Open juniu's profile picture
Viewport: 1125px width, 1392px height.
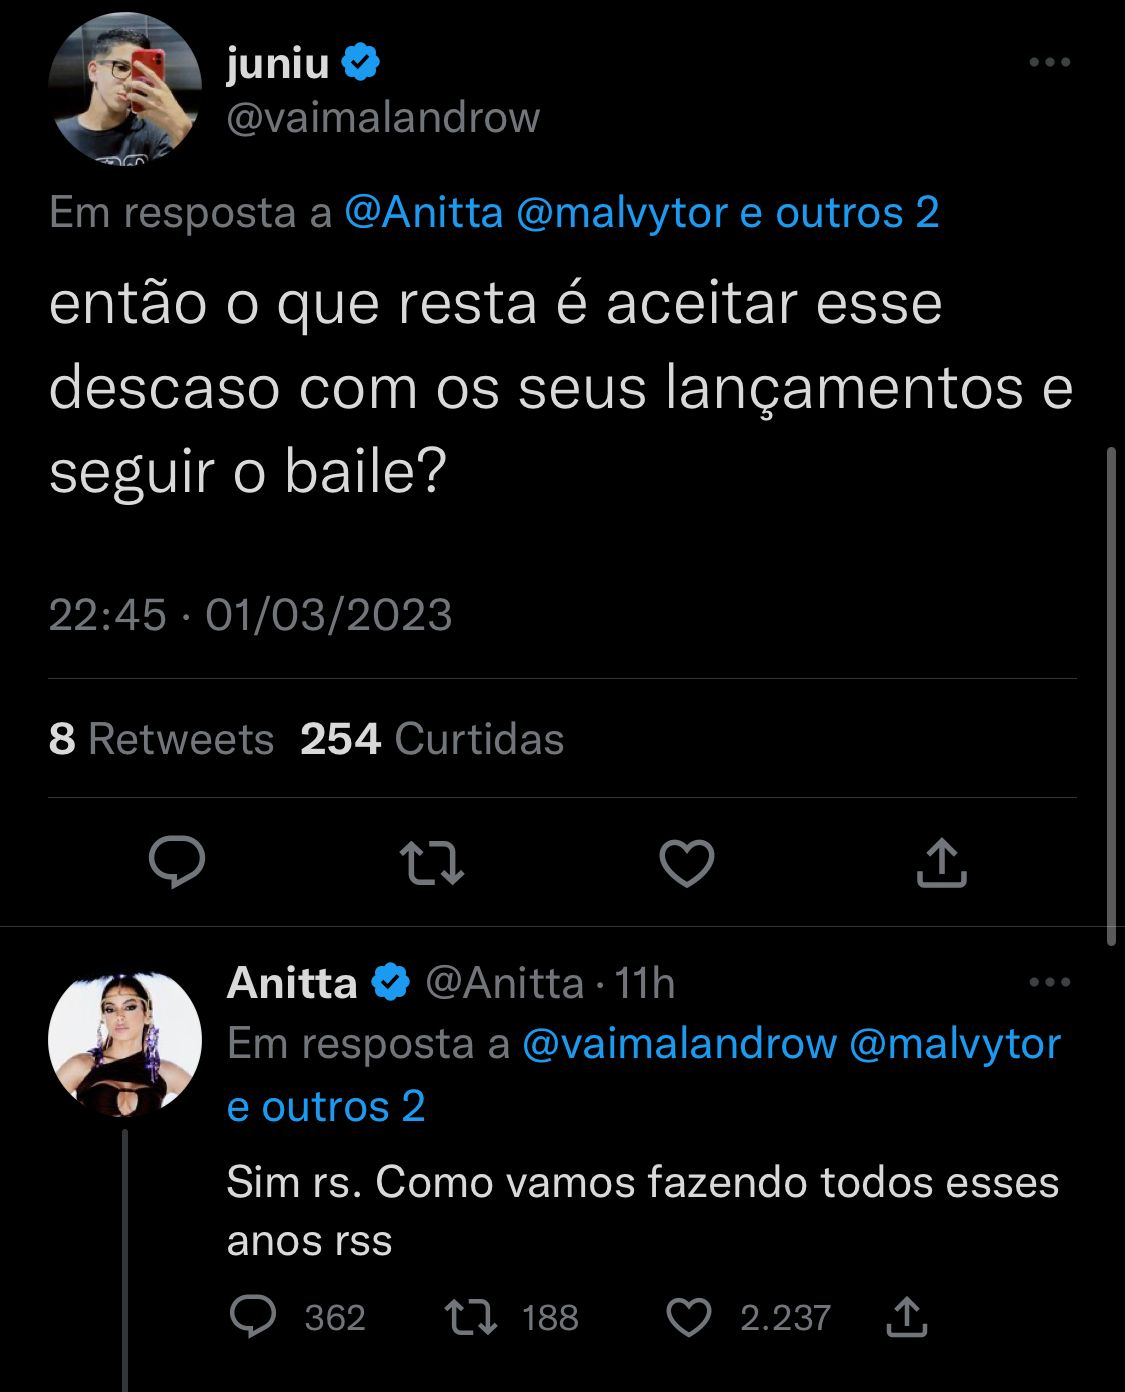(125, 88)
